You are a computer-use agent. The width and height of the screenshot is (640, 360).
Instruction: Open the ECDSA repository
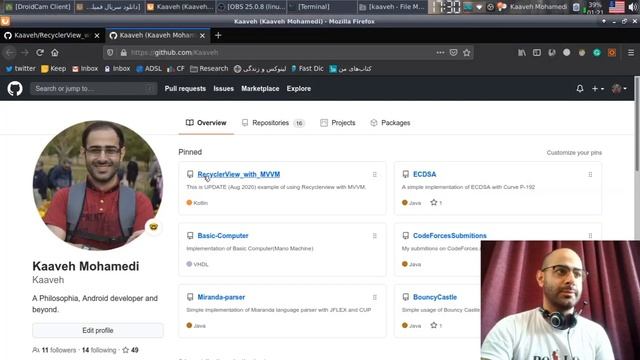[x=424, y=174]
